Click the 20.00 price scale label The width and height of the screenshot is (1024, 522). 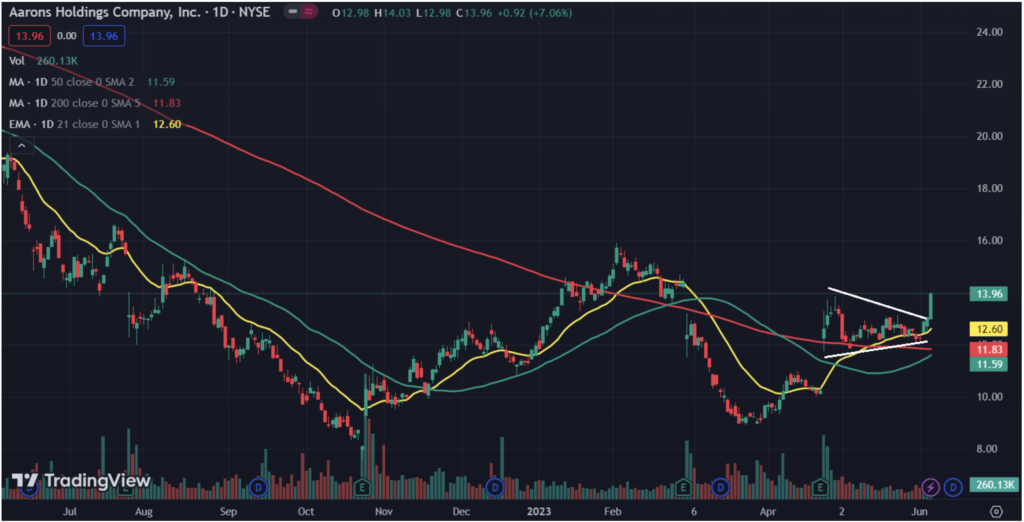989,136
